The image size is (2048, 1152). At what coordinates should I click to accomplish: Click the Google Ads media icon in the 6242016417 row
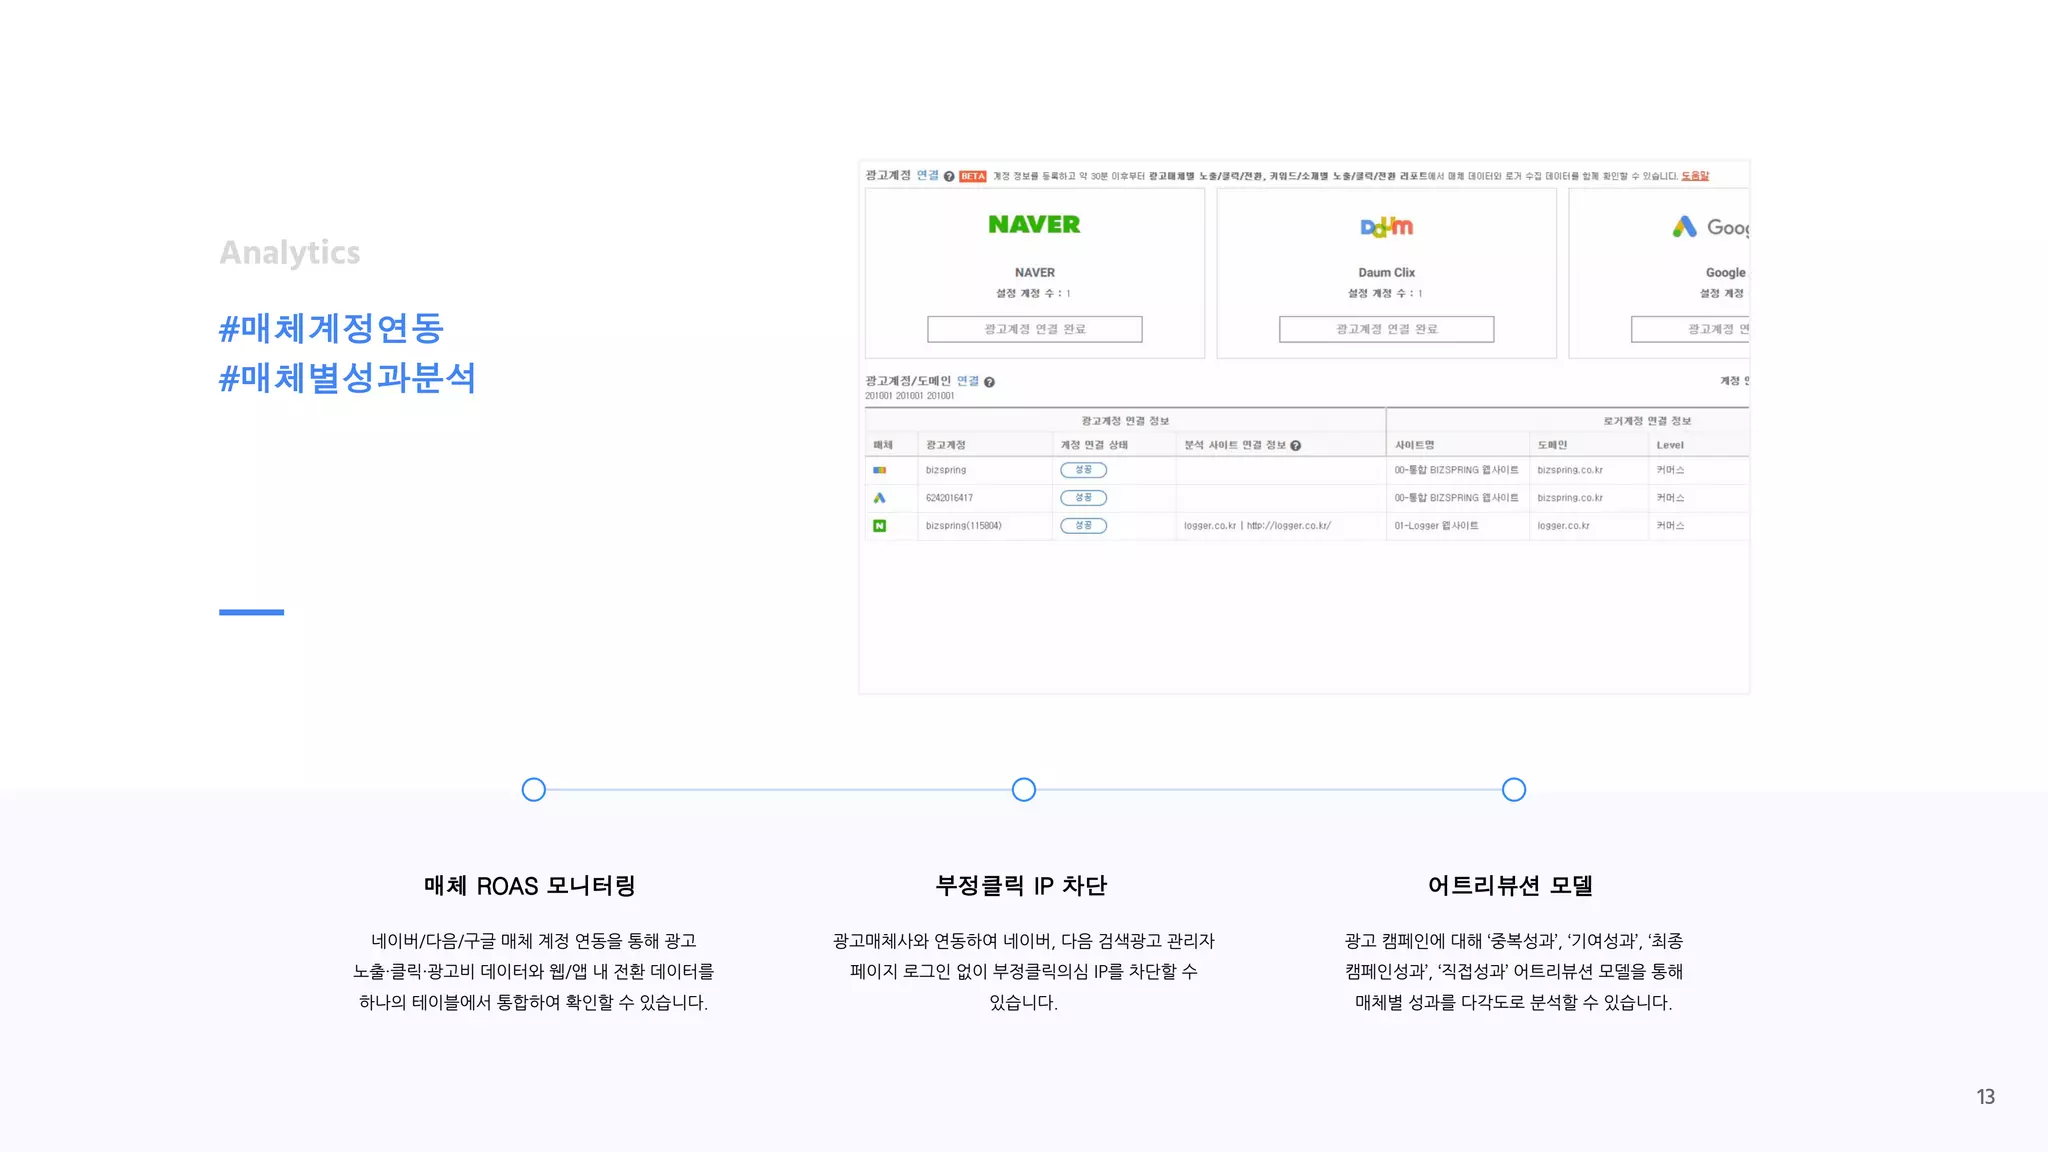click(x=880, y=498)
